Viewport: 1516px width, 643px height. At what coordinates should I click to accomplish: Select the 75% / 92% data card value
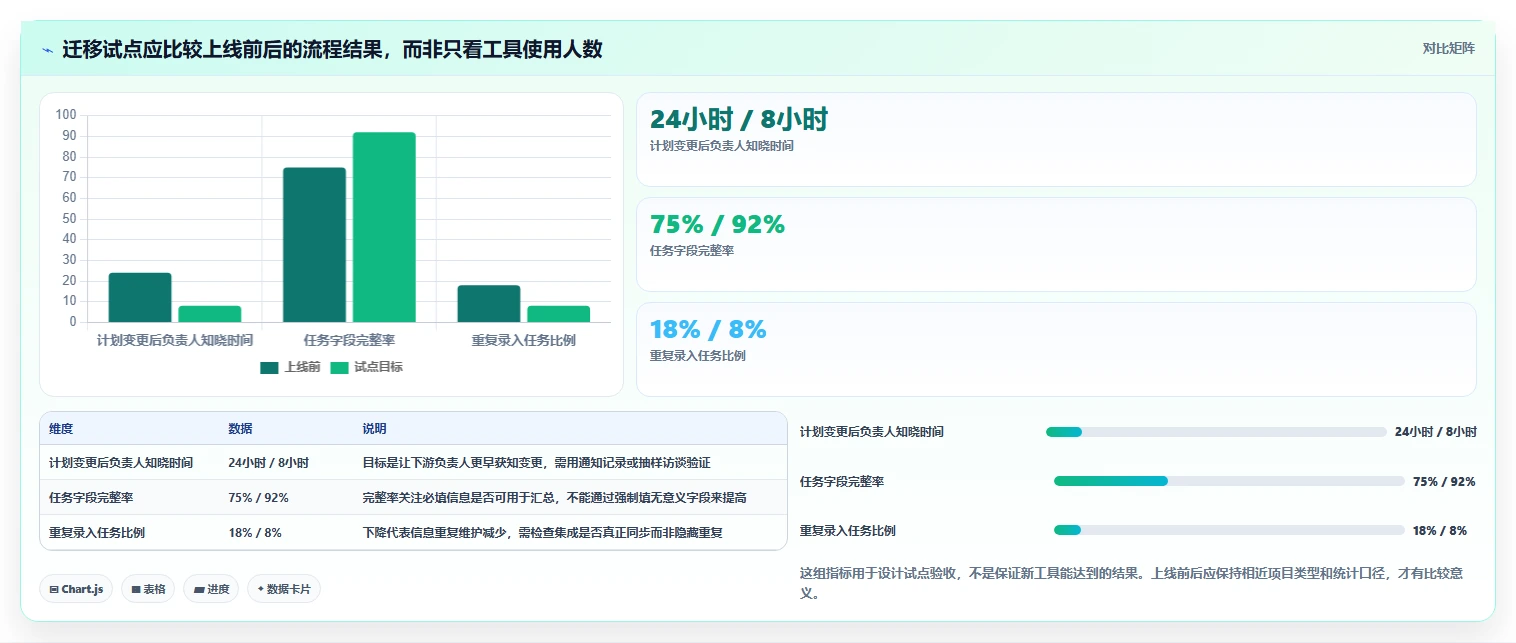(717, 225)
